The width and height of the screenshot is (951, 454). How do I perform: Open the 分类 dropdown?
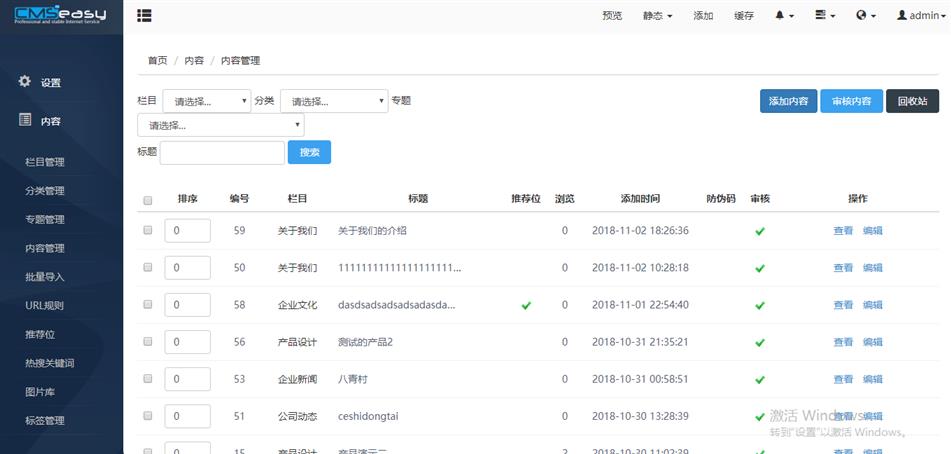point(333,101)
